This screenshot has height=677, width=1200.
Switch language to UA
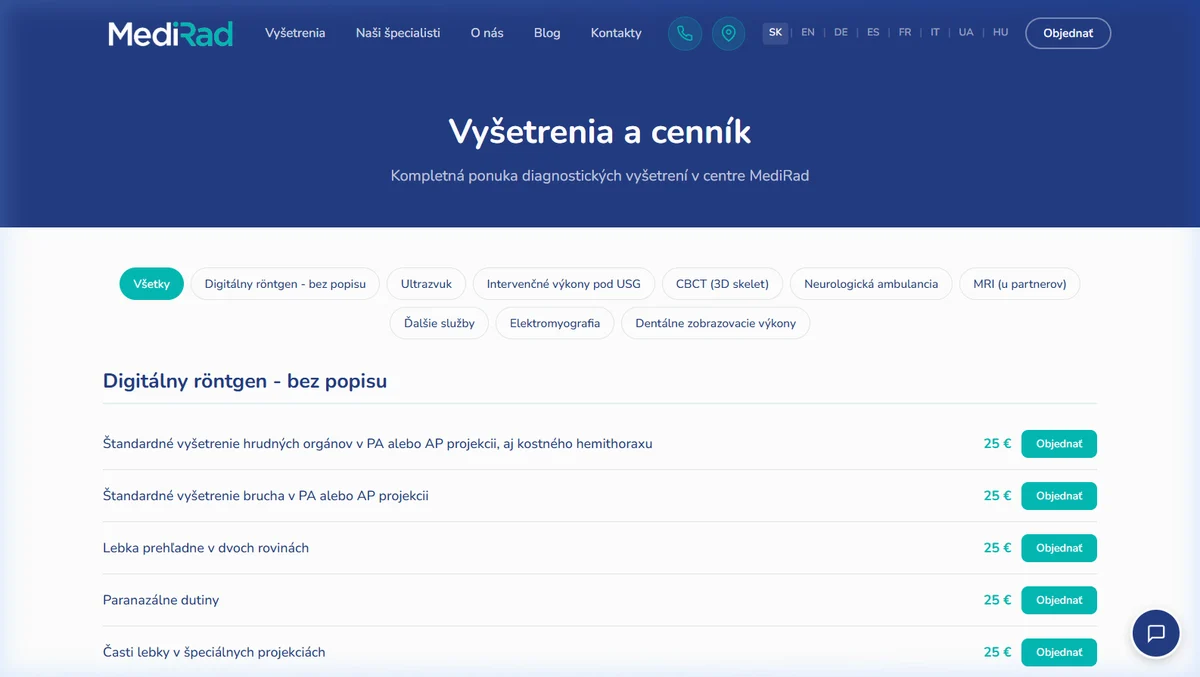point(966,33)
